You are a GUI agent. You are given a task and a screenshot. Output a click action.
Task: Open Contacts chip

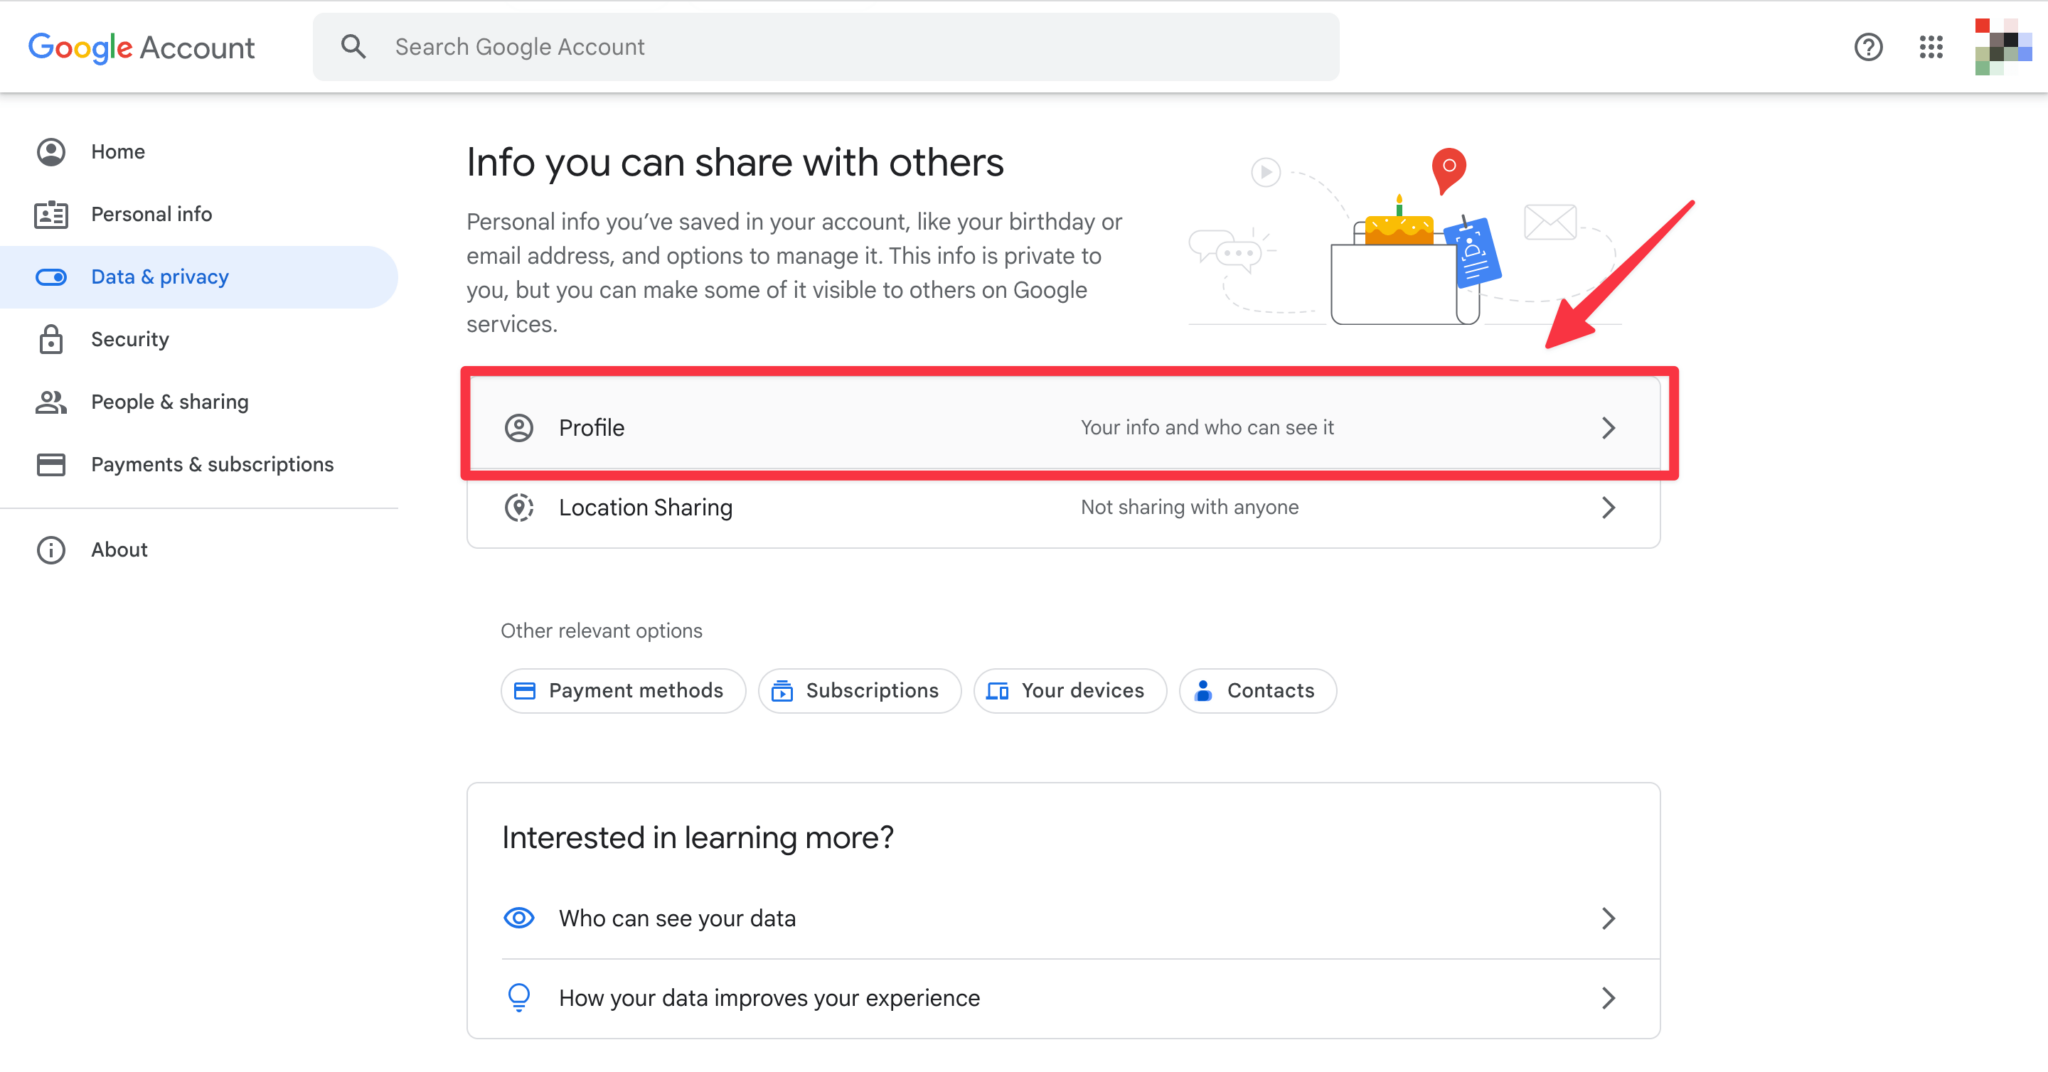[1258, 691]
